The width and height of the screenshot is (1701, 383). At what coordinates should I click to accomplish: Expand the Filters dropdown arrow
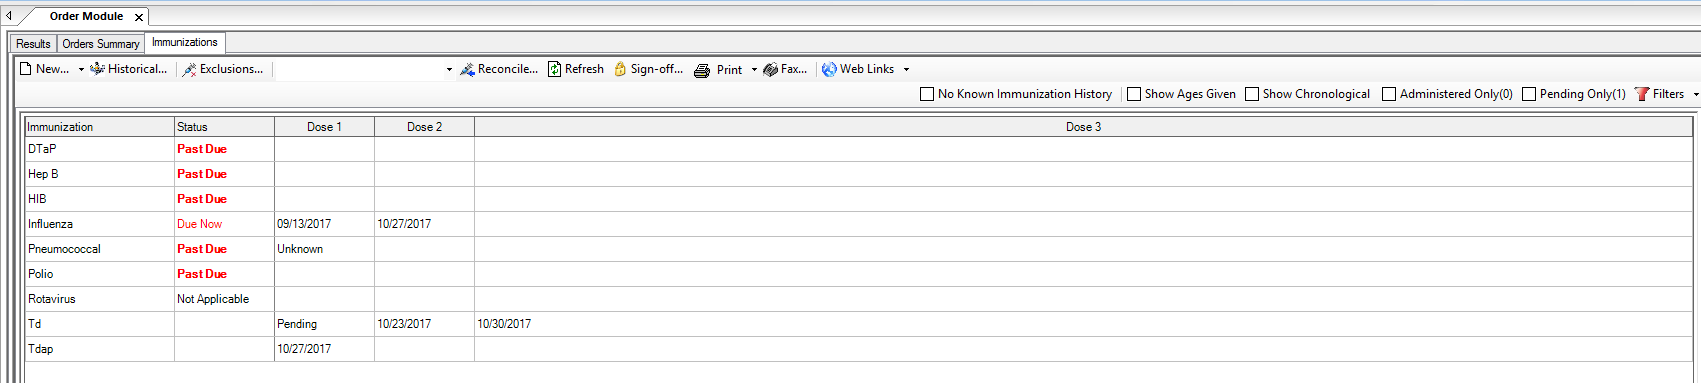1695,94
